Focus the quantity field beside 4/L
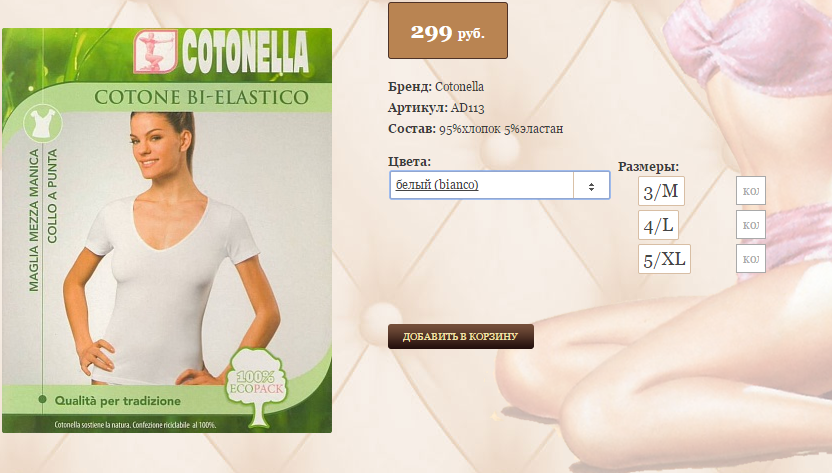This screenshot has height=473, width=832. pyautogui.click(x=751, y=225)
